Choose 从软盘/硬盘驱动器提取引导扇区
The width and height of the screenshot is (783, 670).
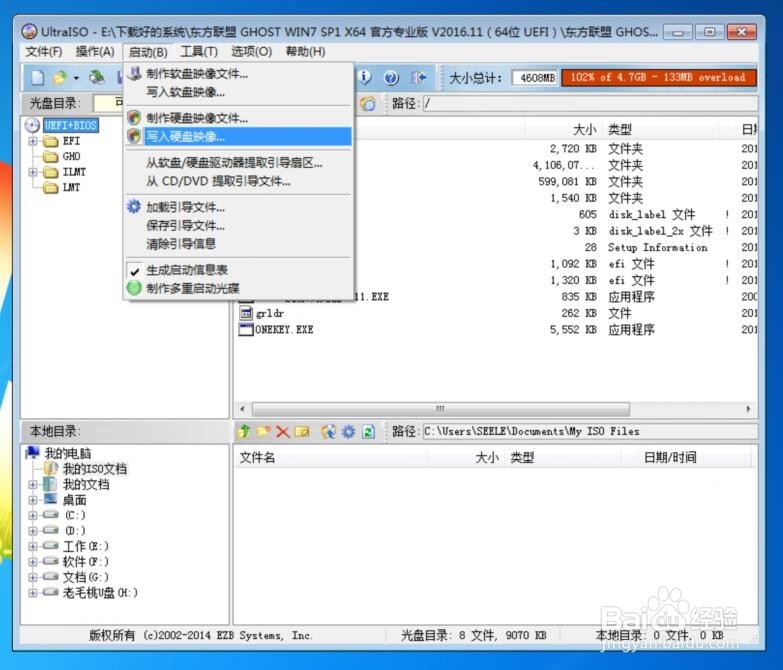click(x=239, y=163)
